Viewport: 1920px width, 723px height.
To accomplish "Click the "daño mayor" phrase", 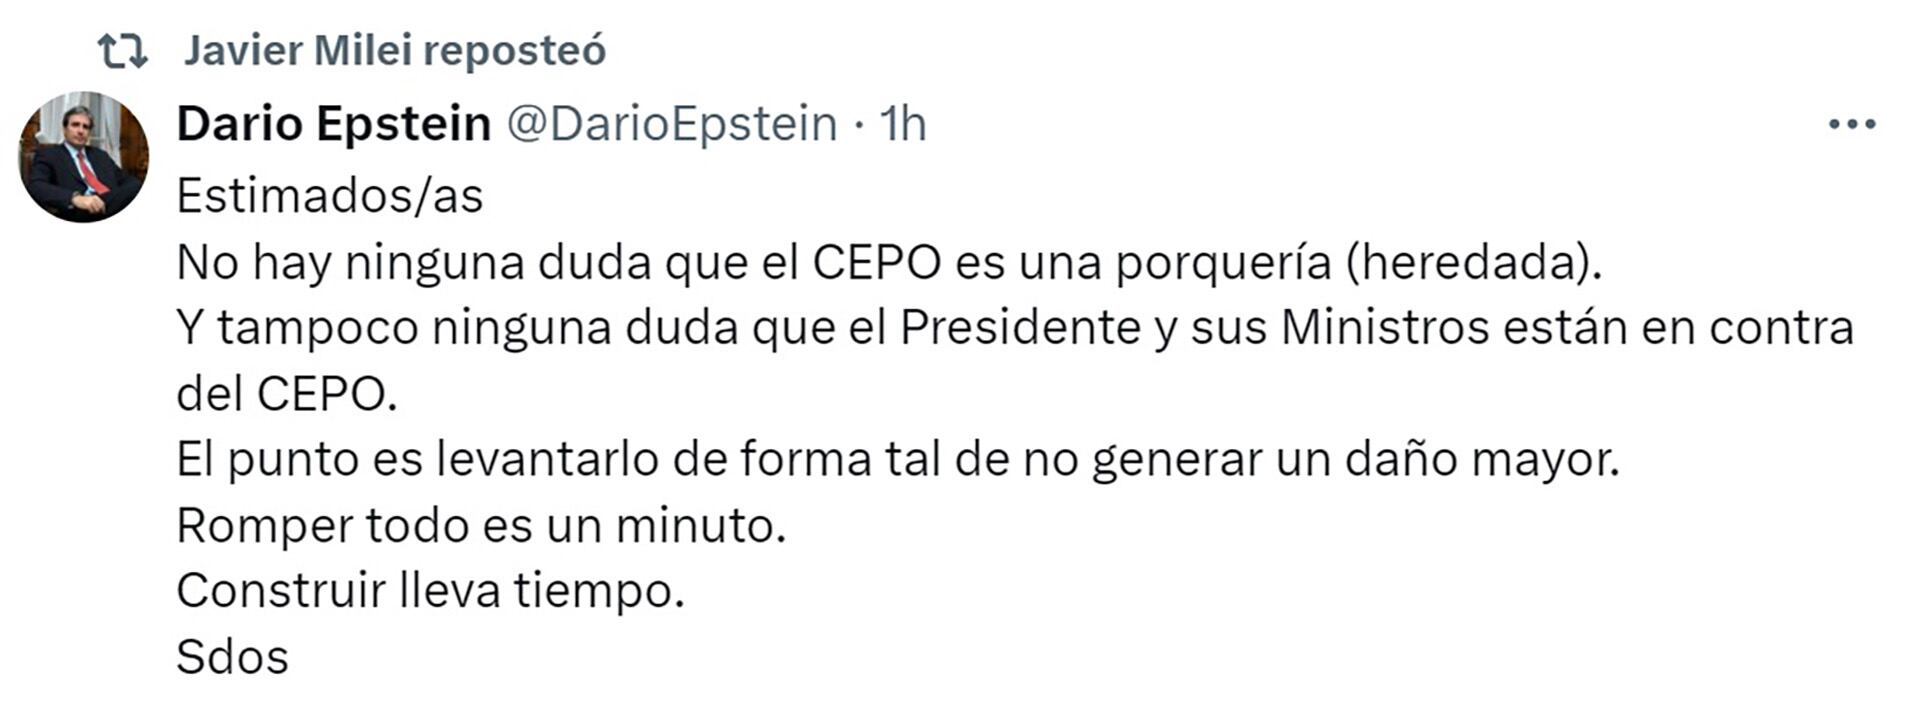I will click(1480, 460).
